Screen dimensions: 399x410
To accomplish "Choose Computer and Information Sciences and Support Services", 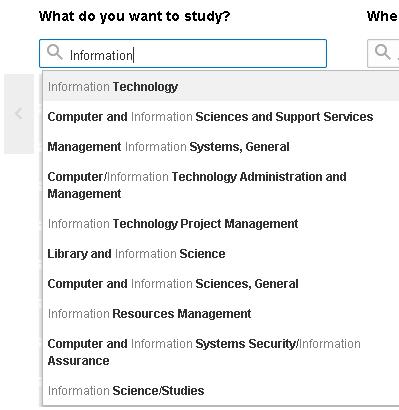I will coord(221,117).
